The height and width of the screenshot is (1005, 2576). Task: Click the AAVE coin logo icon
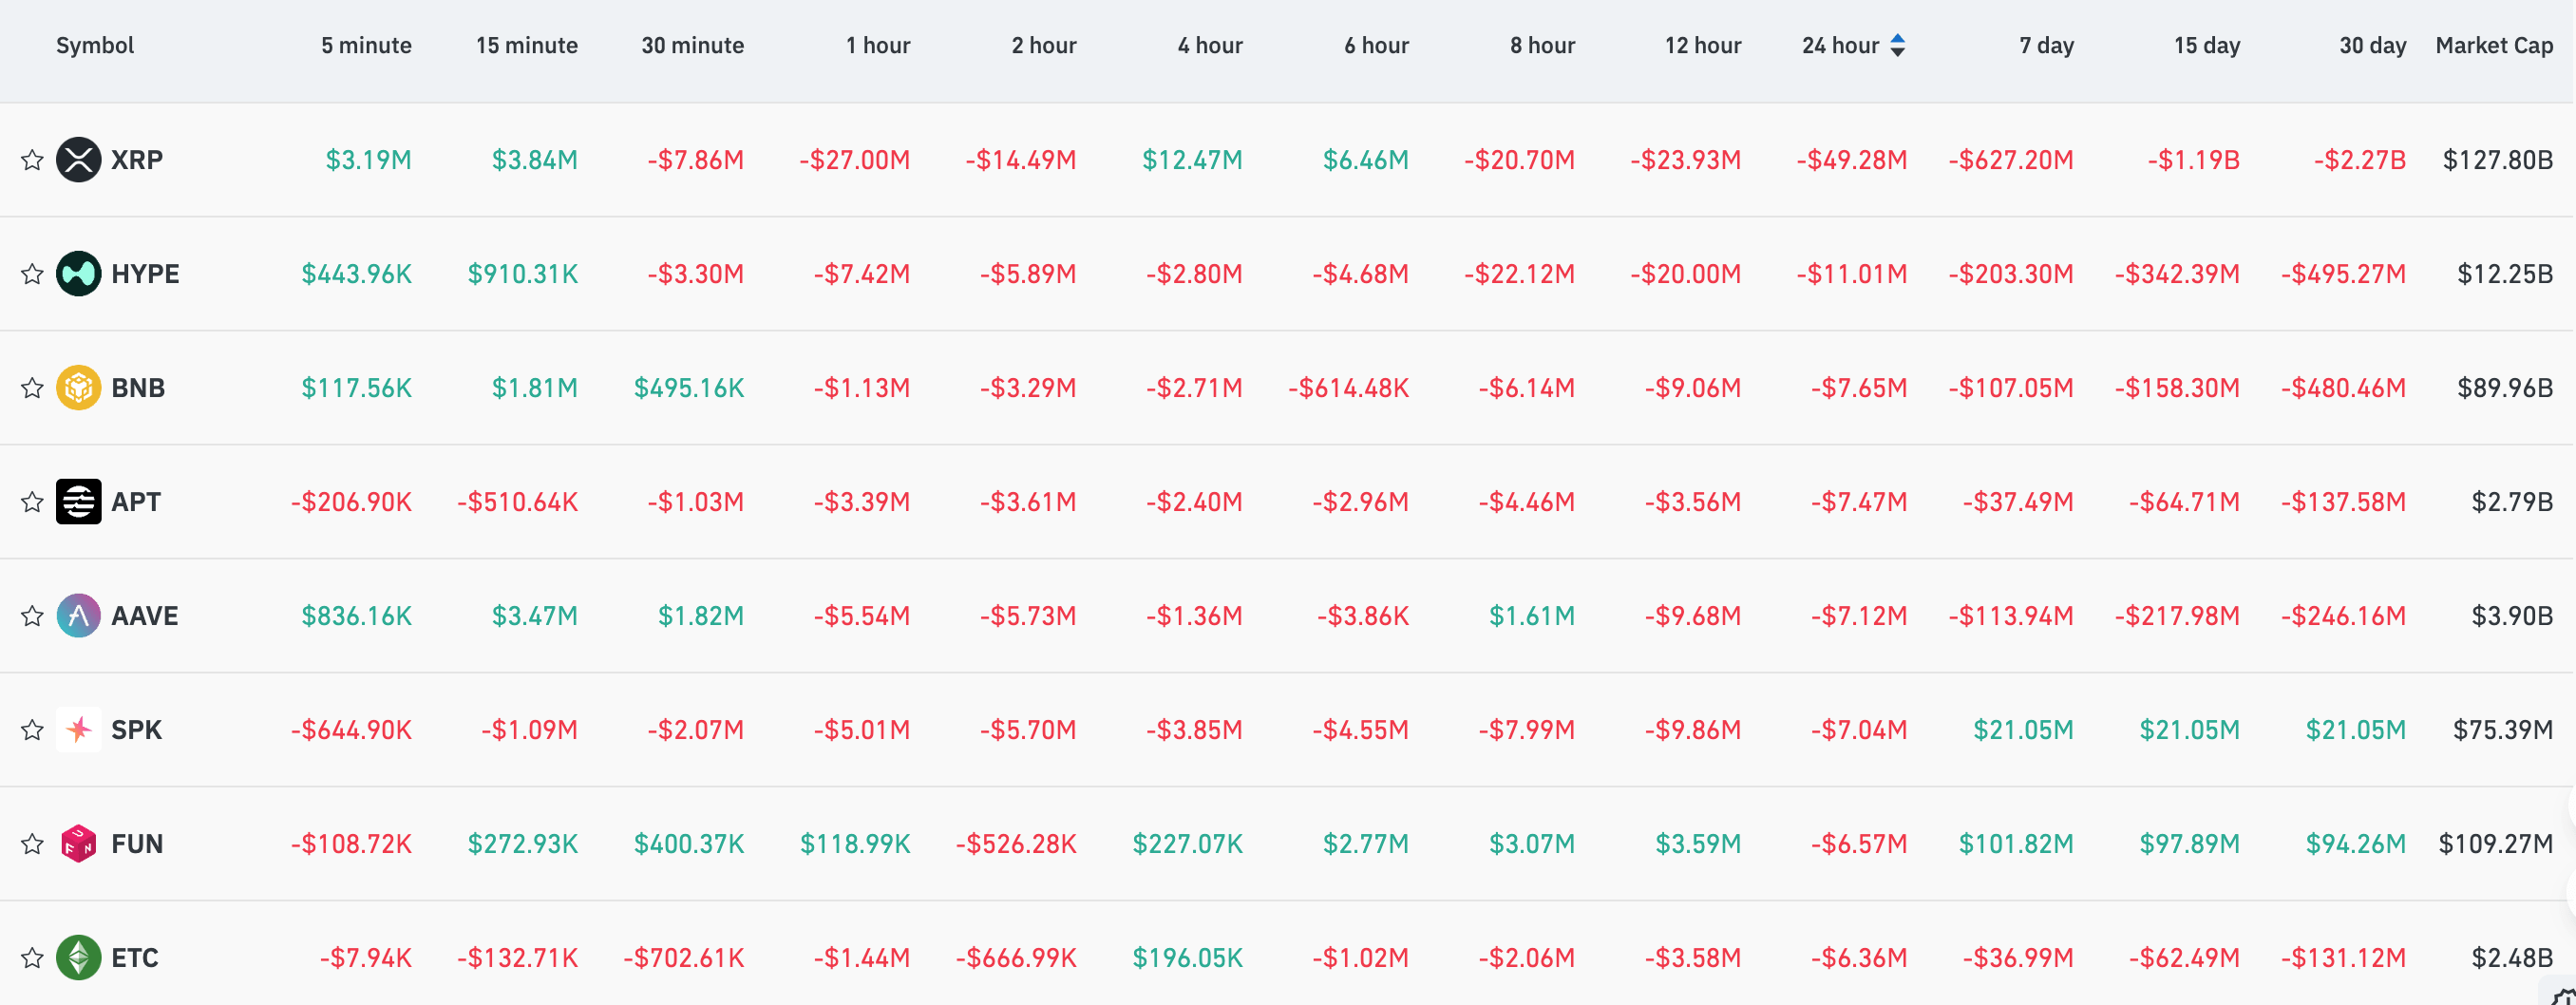tap(78, 616)
